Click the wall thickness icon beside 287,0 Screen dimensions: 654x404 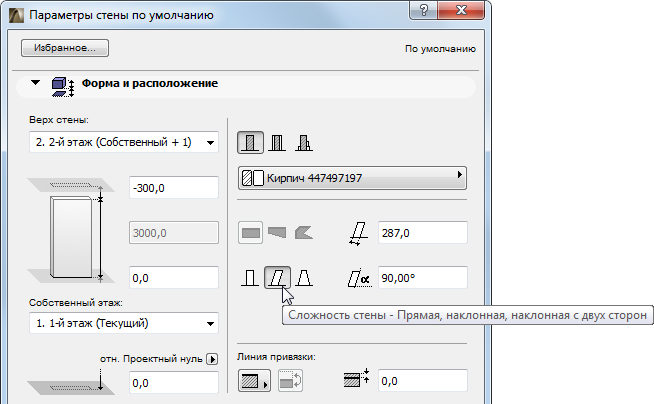click(x=358, y=233)
